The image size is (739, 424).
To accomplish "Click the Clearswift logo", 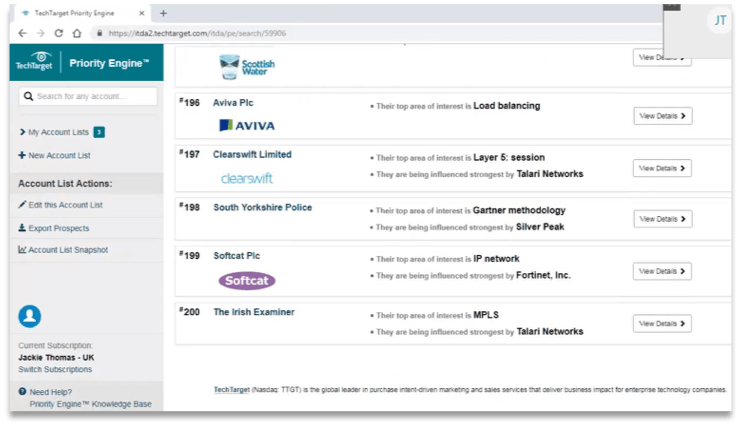I will point(247,178).
